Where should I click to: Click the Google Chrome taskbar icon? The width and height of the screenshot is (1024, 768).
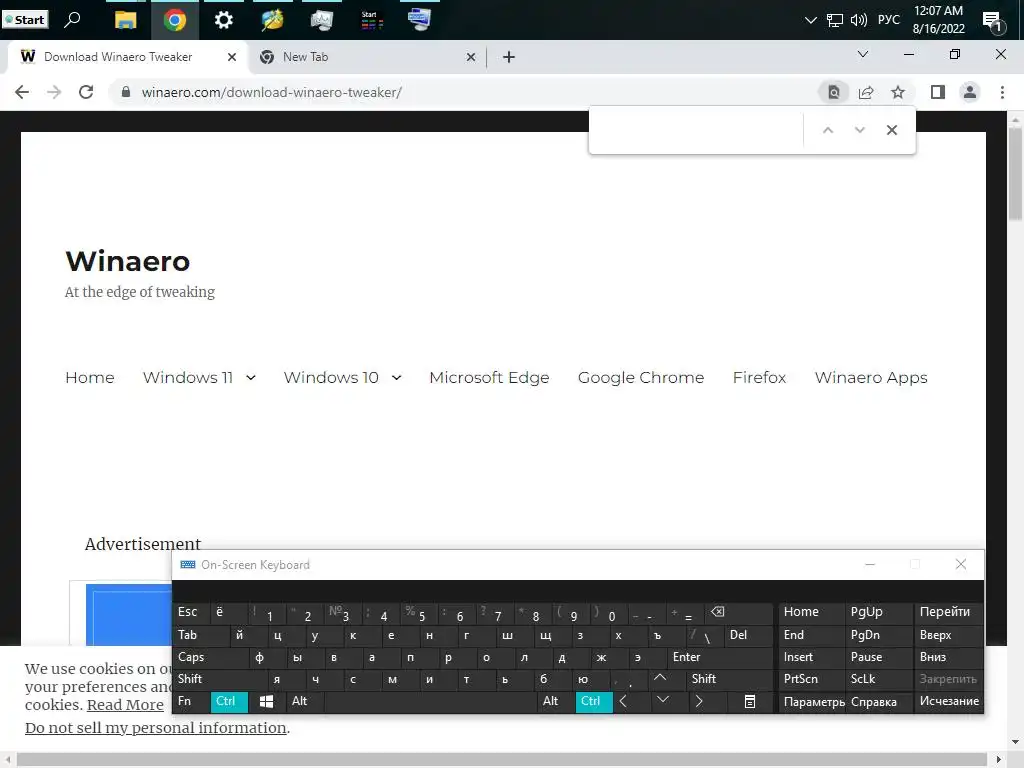click(174, 20)
